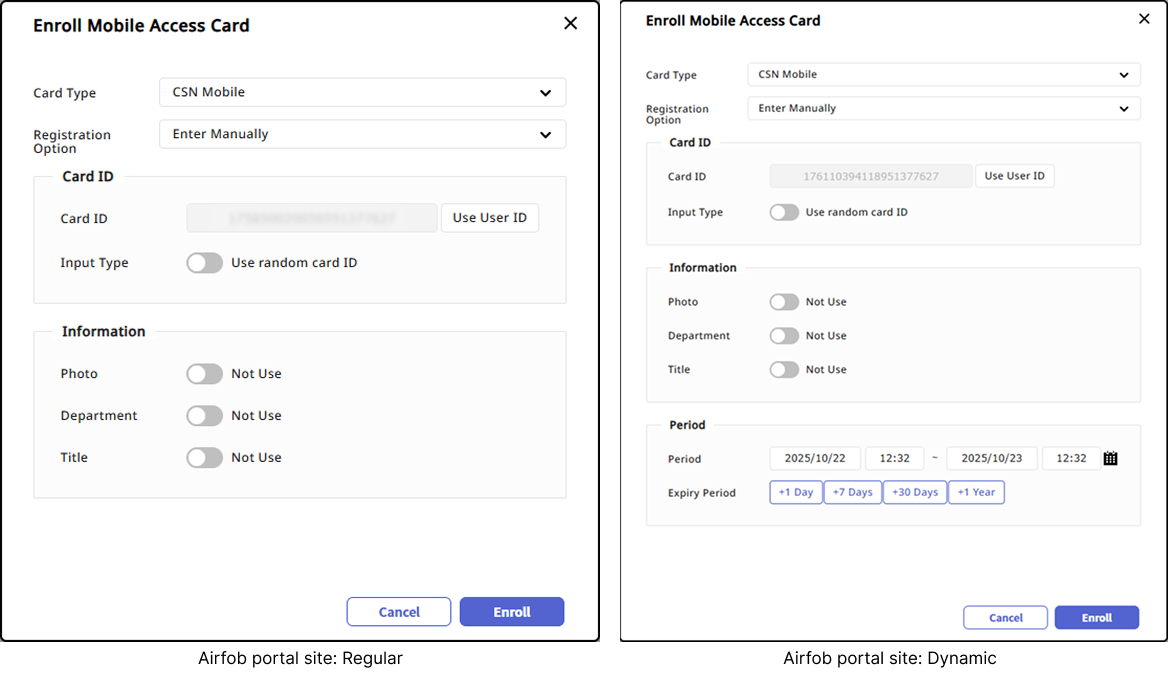Image resolution: width=1168 pixels, height=675 pixels.
Task: Open Registration Option dropdown in dialog without Period section
Action: tap(362, 134)
